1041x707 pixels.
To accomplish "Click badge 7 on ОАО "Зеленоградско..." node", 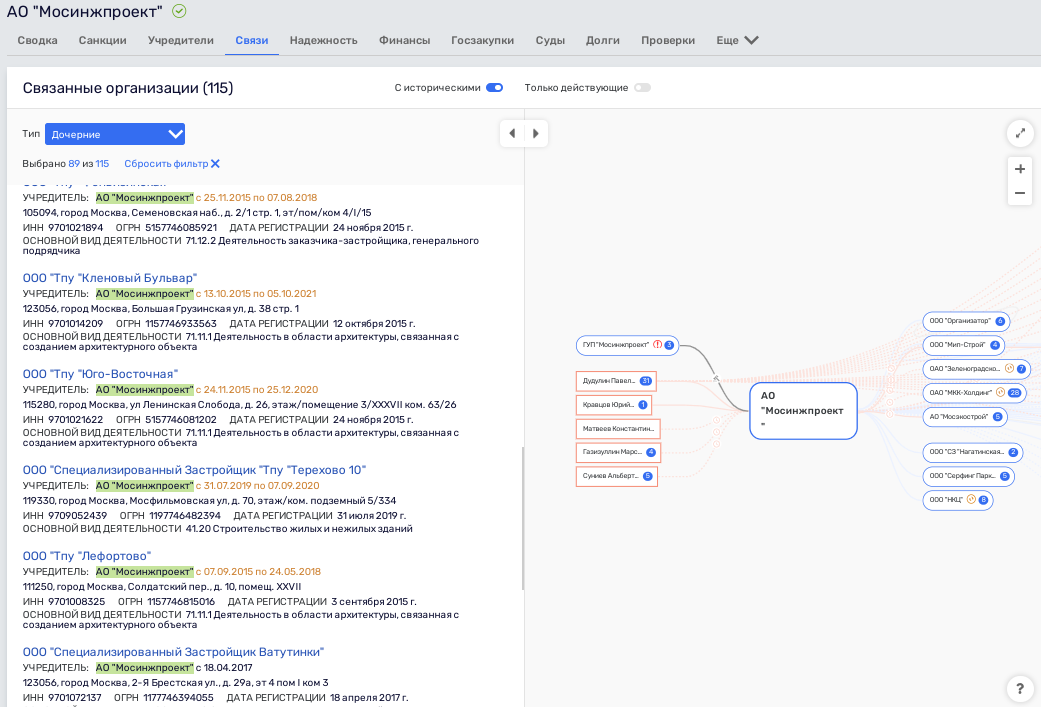I will coord(1021,368).
